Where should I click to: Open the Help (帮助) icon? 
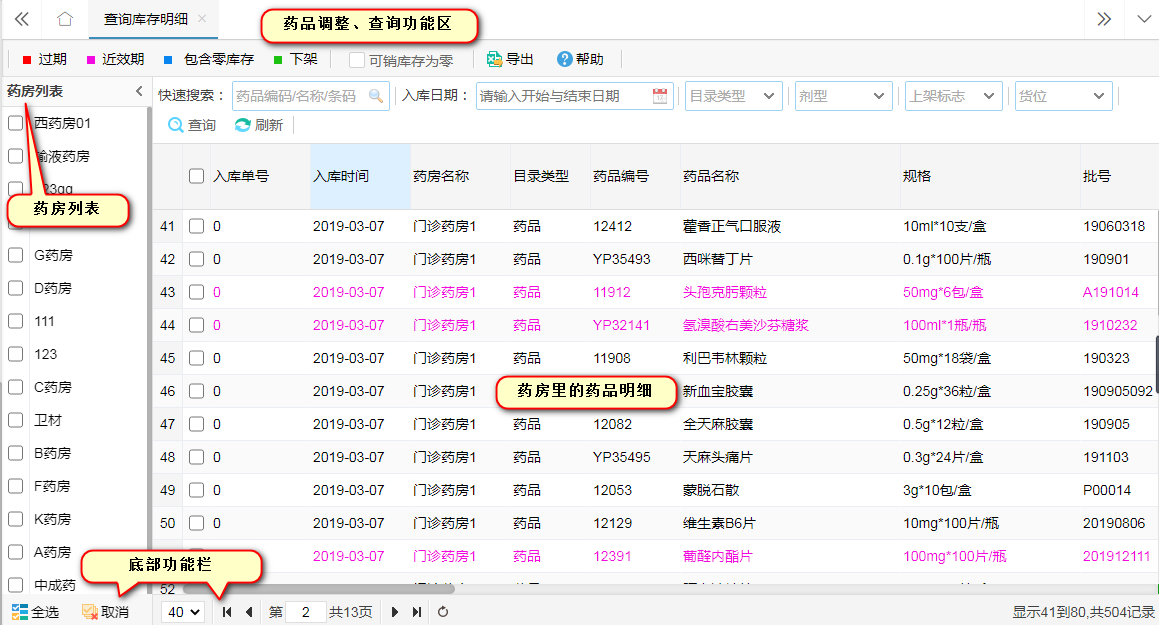[x=565, y=60]
